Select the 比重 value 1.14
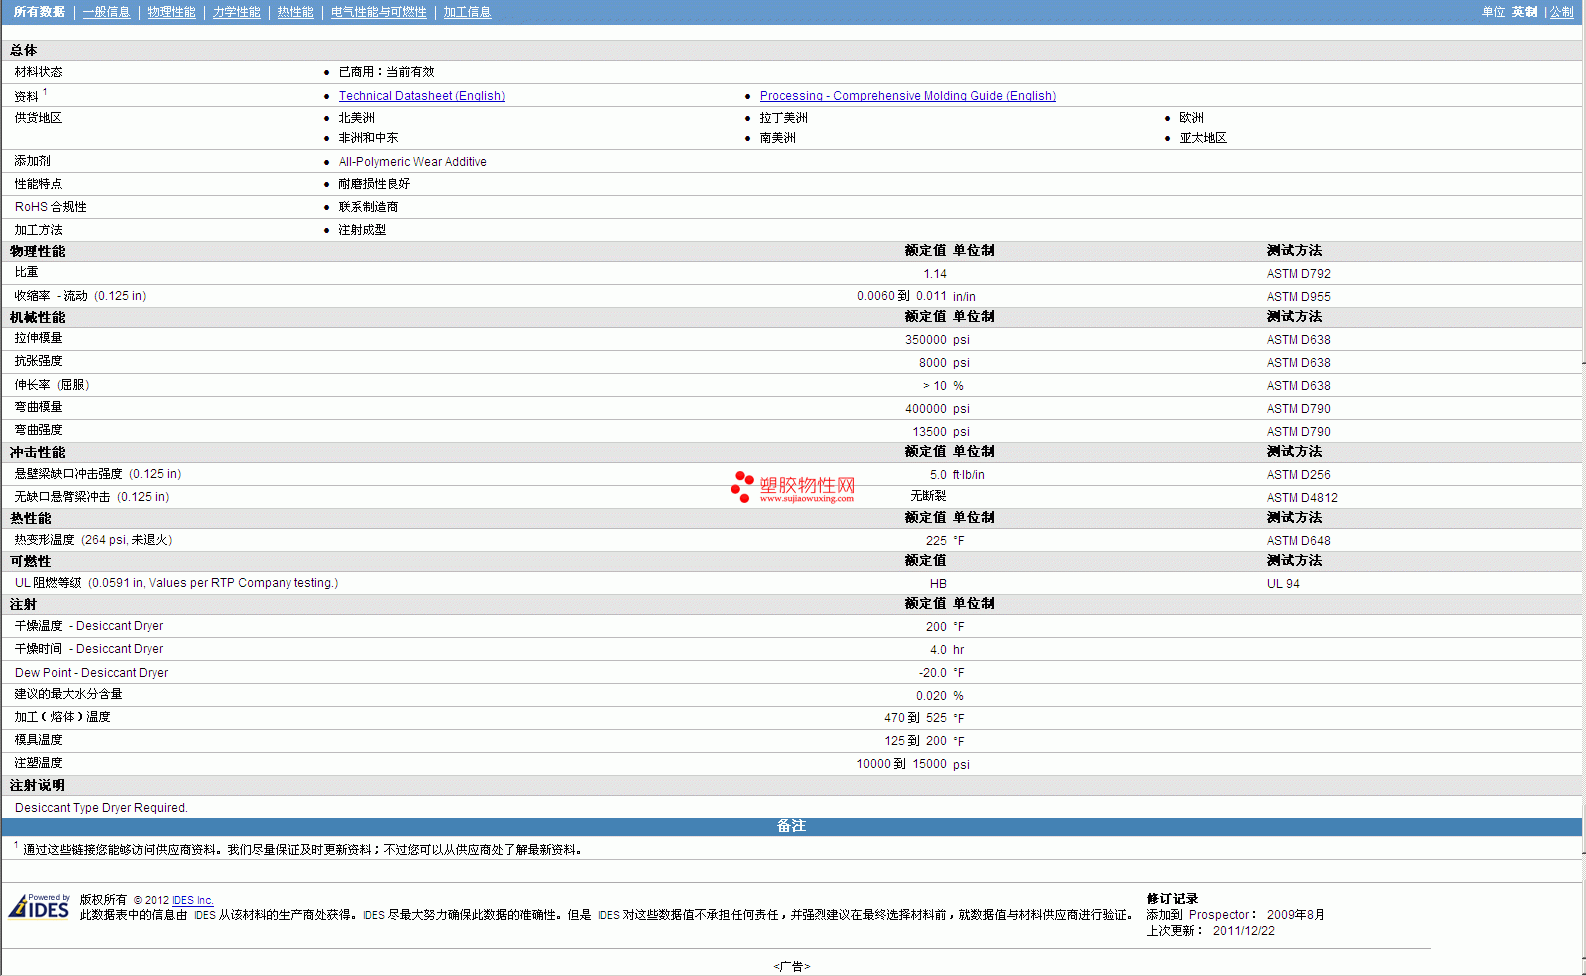 click(935, 274)
